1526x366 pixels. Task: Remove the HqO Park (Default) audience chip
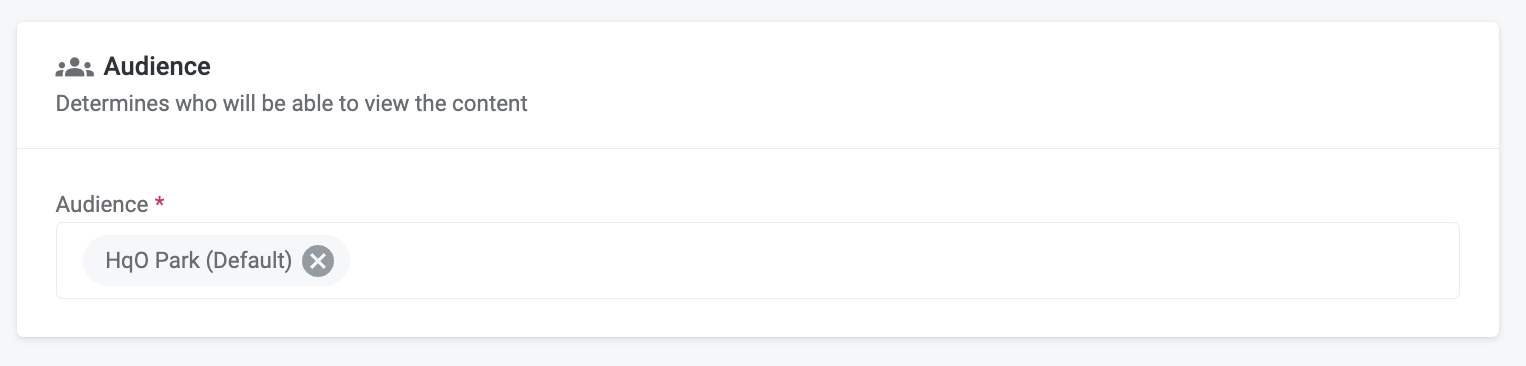click(x=318, y=261)
